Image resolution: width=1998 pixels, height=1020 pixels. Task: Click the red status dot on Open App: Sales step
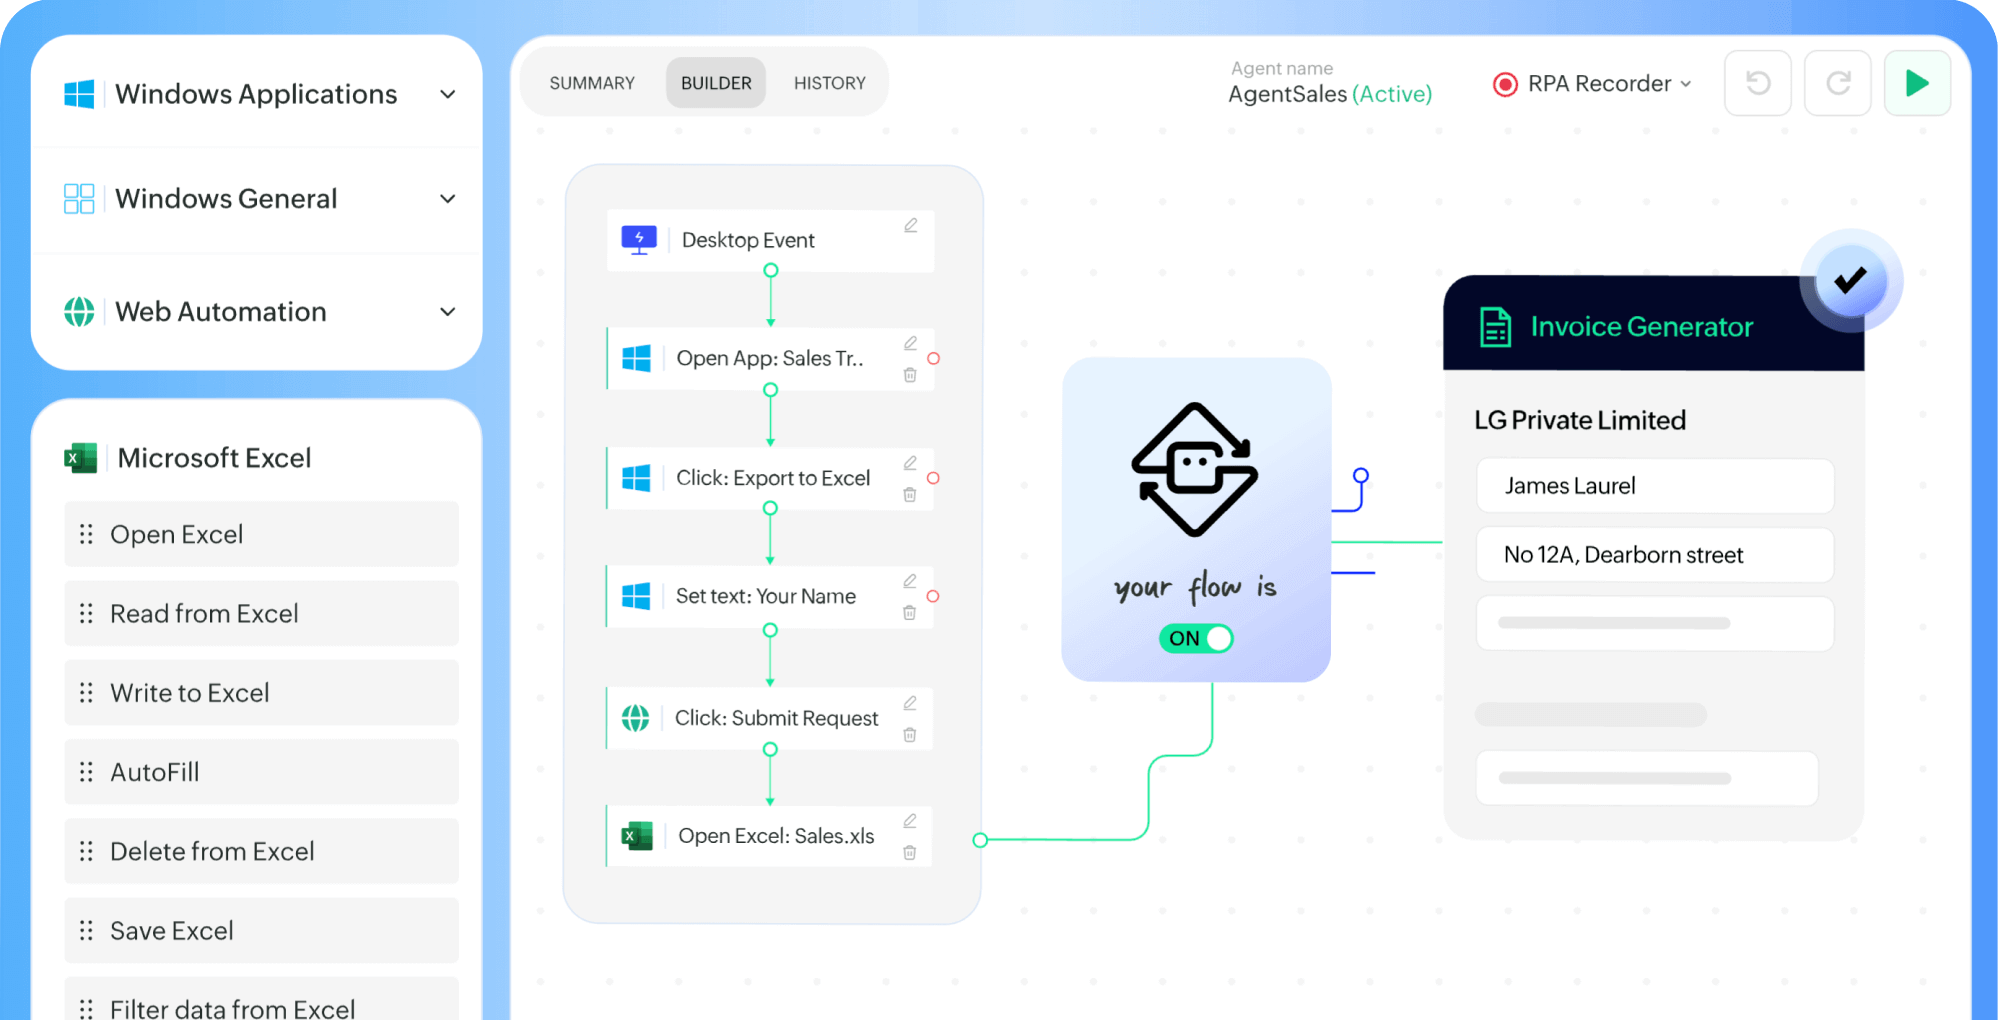pos(933,358)
